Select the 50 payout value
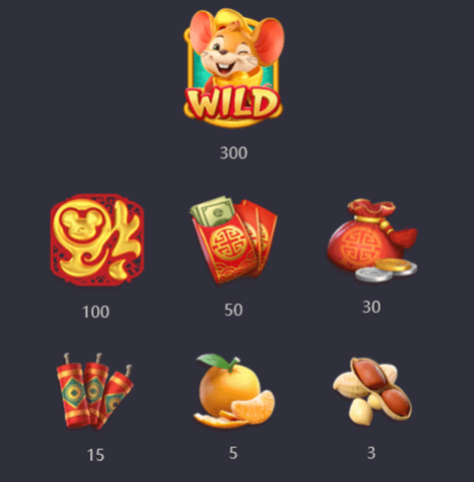Screen dimensions: 474x482 click(x=233, y=310)
